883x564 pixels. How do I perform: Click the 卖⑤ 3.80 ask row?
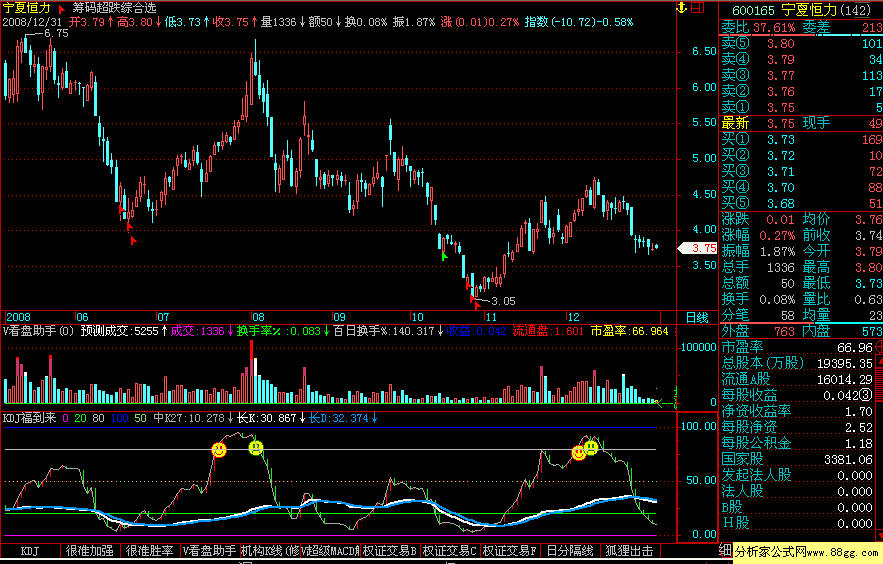click(x=801, y=43)
